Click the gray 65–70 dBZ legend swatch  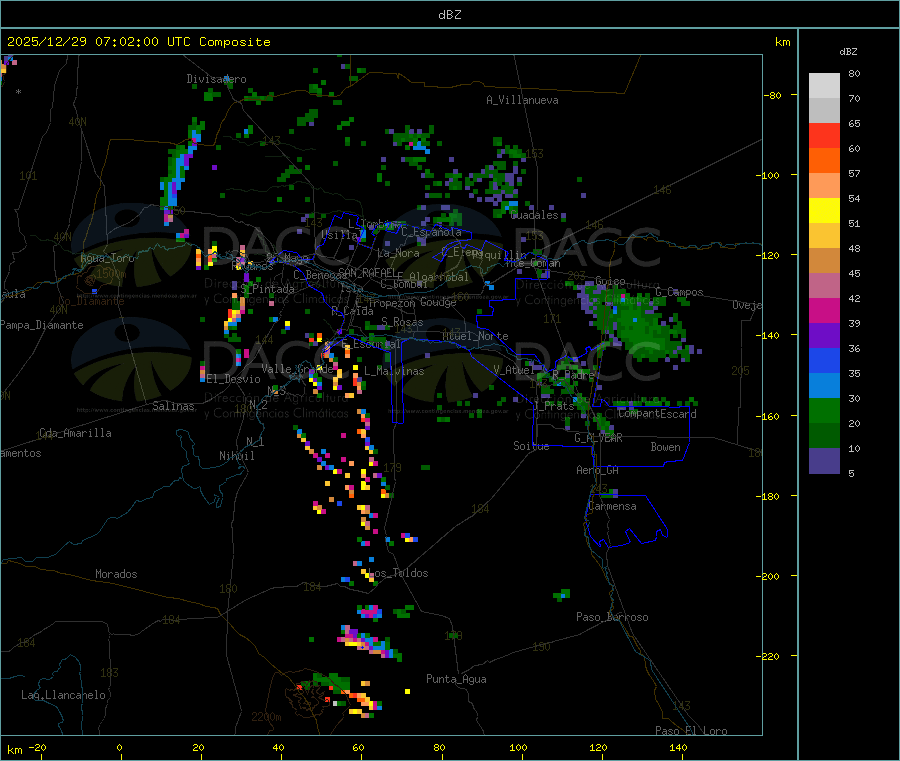[824, 111]
